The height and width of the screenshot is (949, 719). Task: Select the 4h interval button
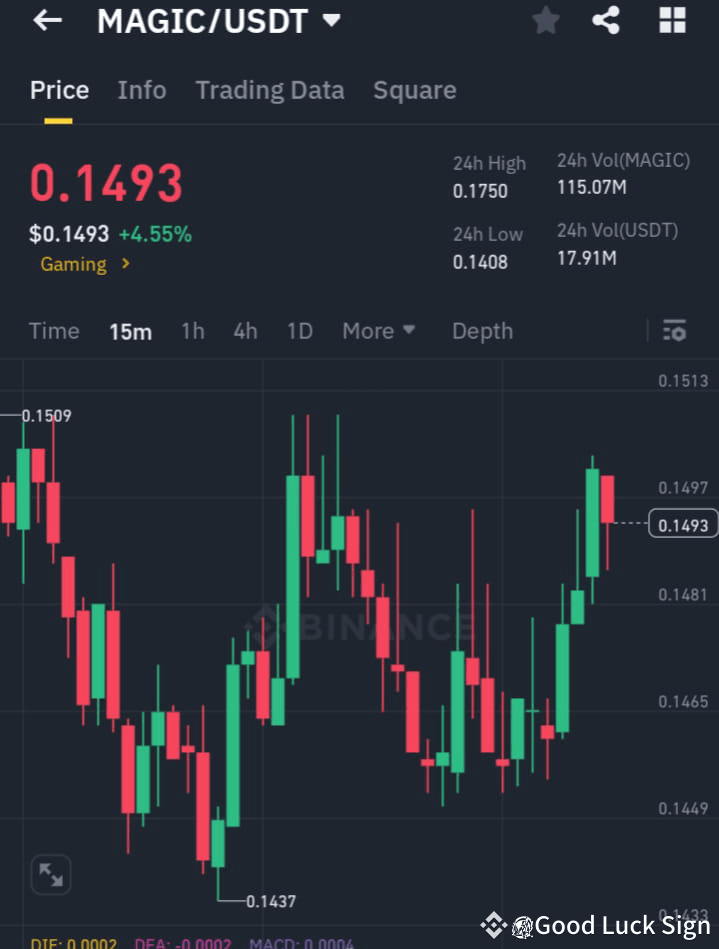coord(245,331)
